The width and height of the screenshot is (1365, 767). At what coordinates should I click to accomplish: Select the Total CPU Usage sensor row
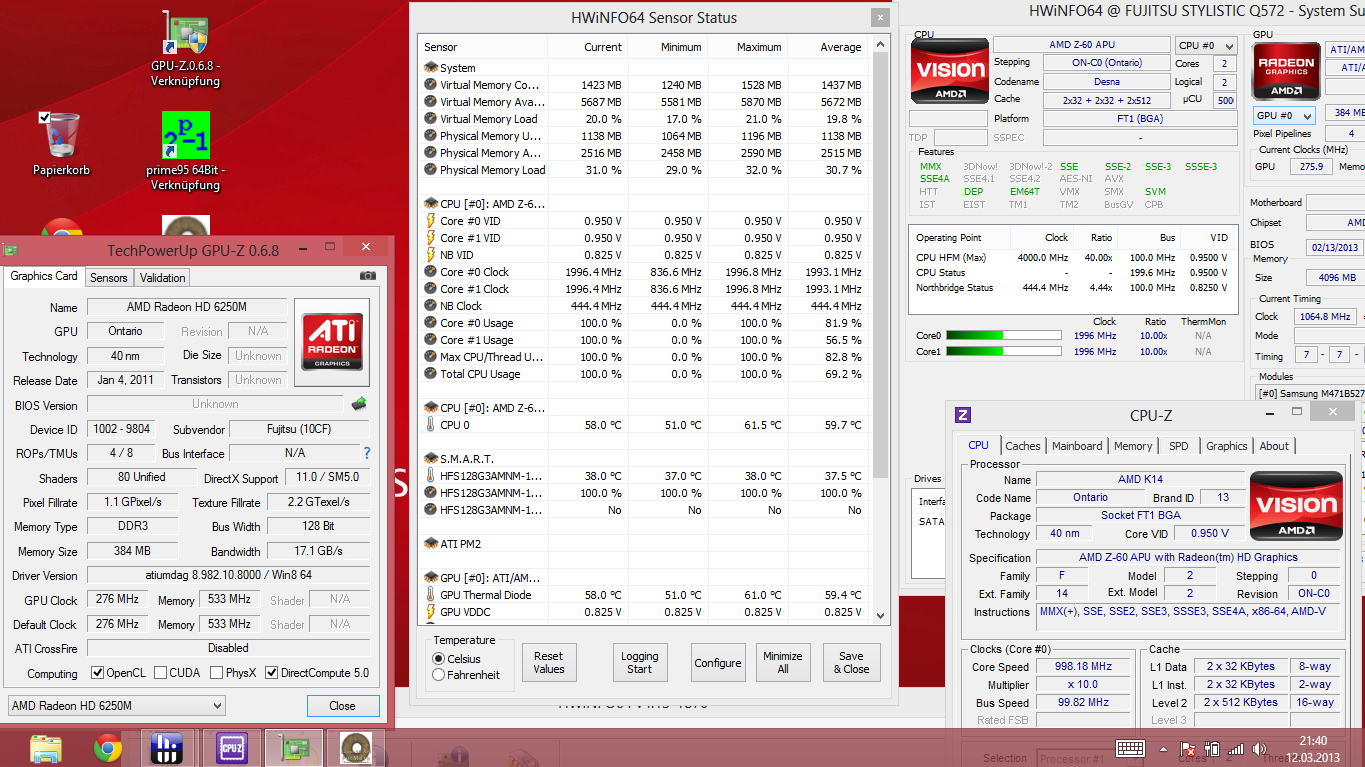coord(643,374)
